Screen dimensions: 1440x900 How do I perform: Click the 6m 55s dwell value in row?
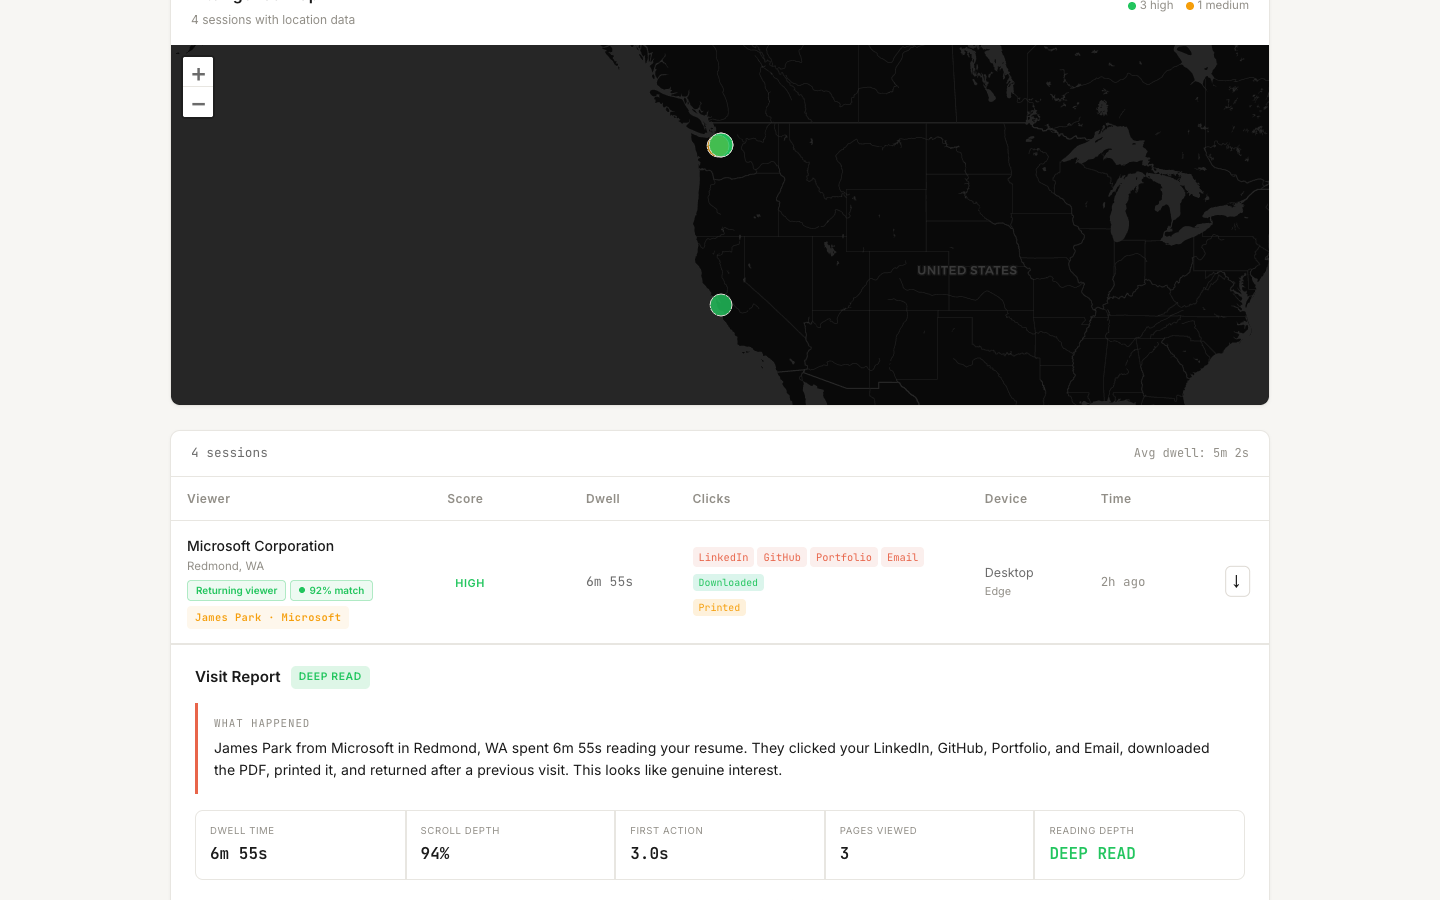point(609,582)
